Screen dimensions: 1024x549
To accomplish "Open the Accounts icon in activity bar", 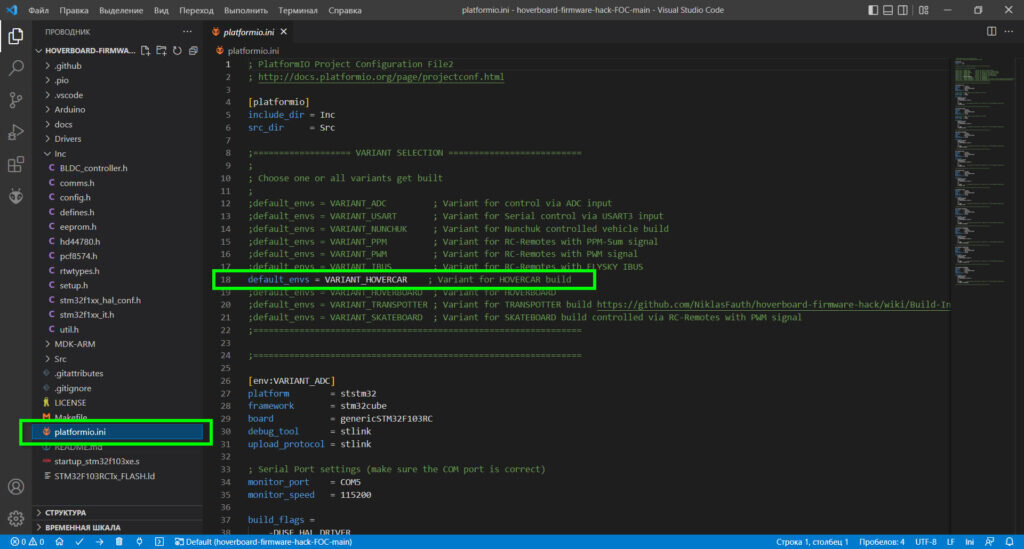I will click(x=16, y=487).
